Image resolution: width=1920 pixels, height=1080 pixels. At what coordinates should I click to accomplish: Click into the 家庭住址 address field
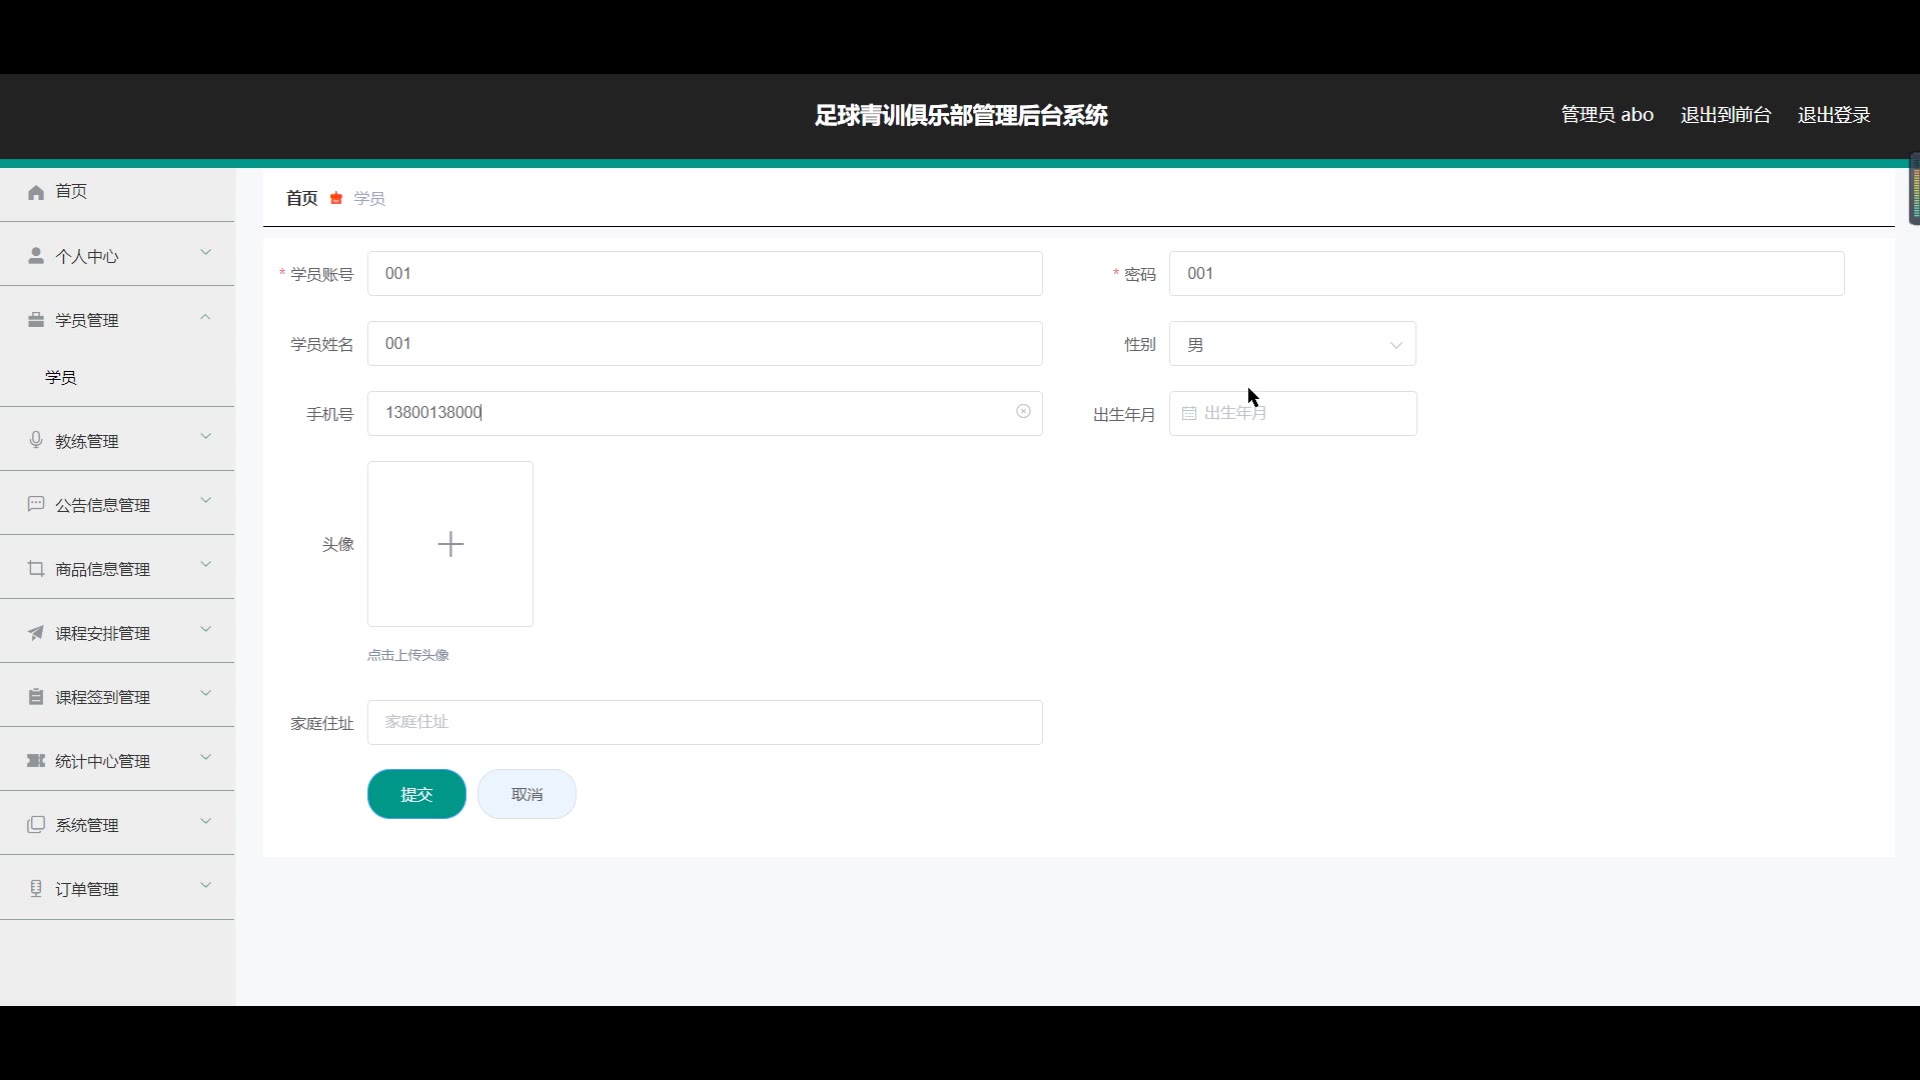(x=704, y=722)
